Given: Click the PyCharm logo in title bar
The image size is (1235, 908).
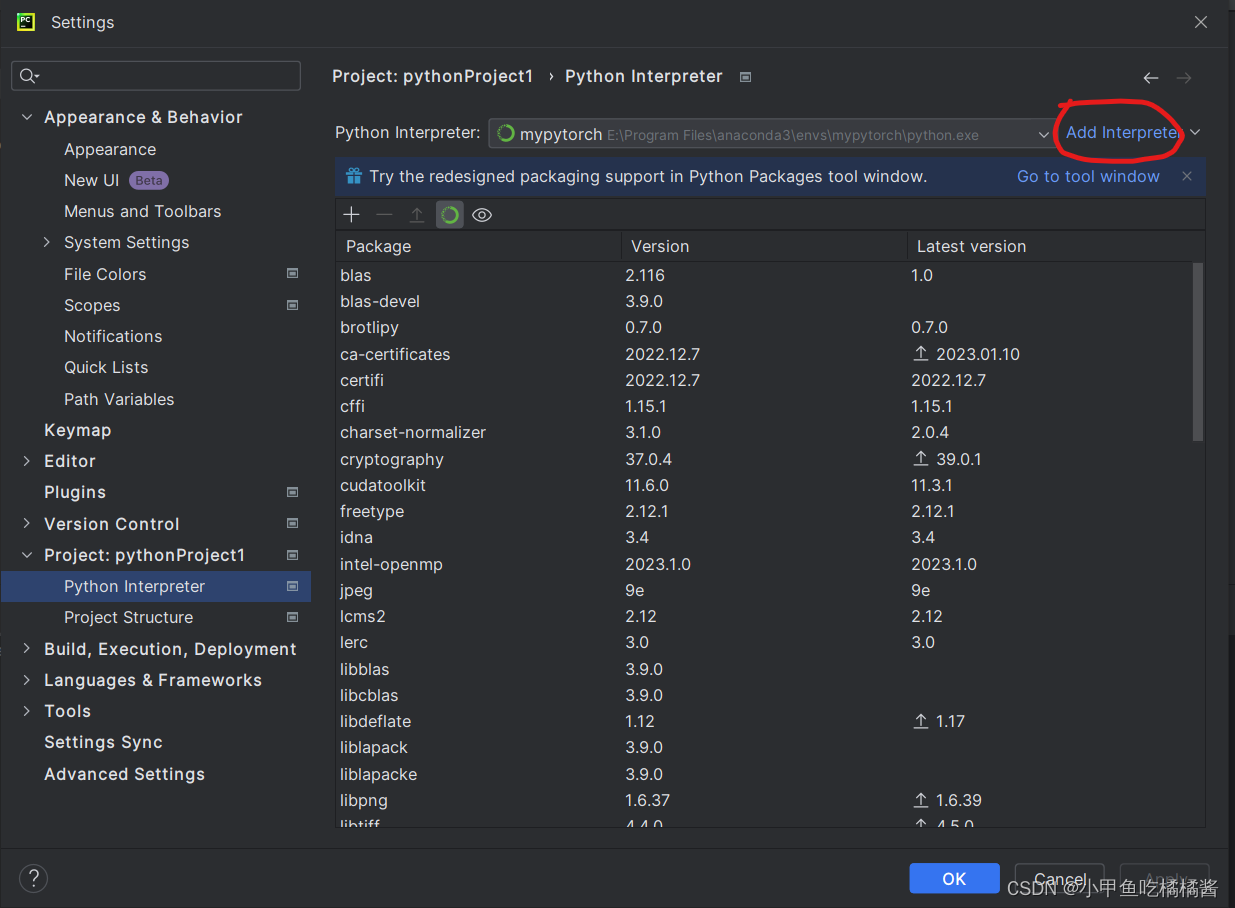Looking at the screenshot, I should click(x=26, y=22).
